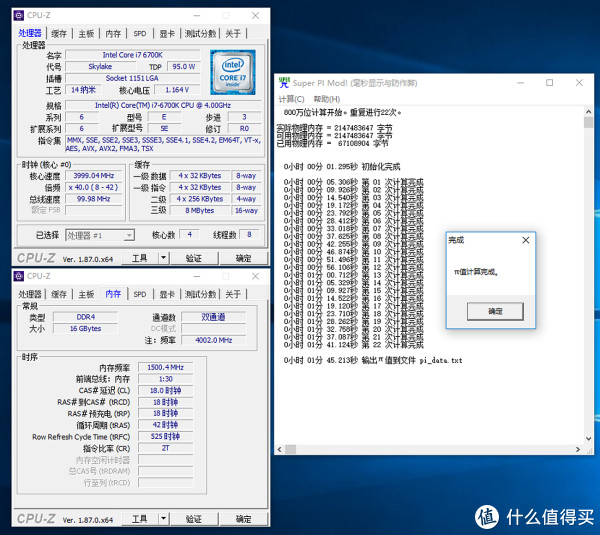Screen dimensions: 600x535
Task: Click the tRFC value 525 时钟
Action: tap(166, 436)
